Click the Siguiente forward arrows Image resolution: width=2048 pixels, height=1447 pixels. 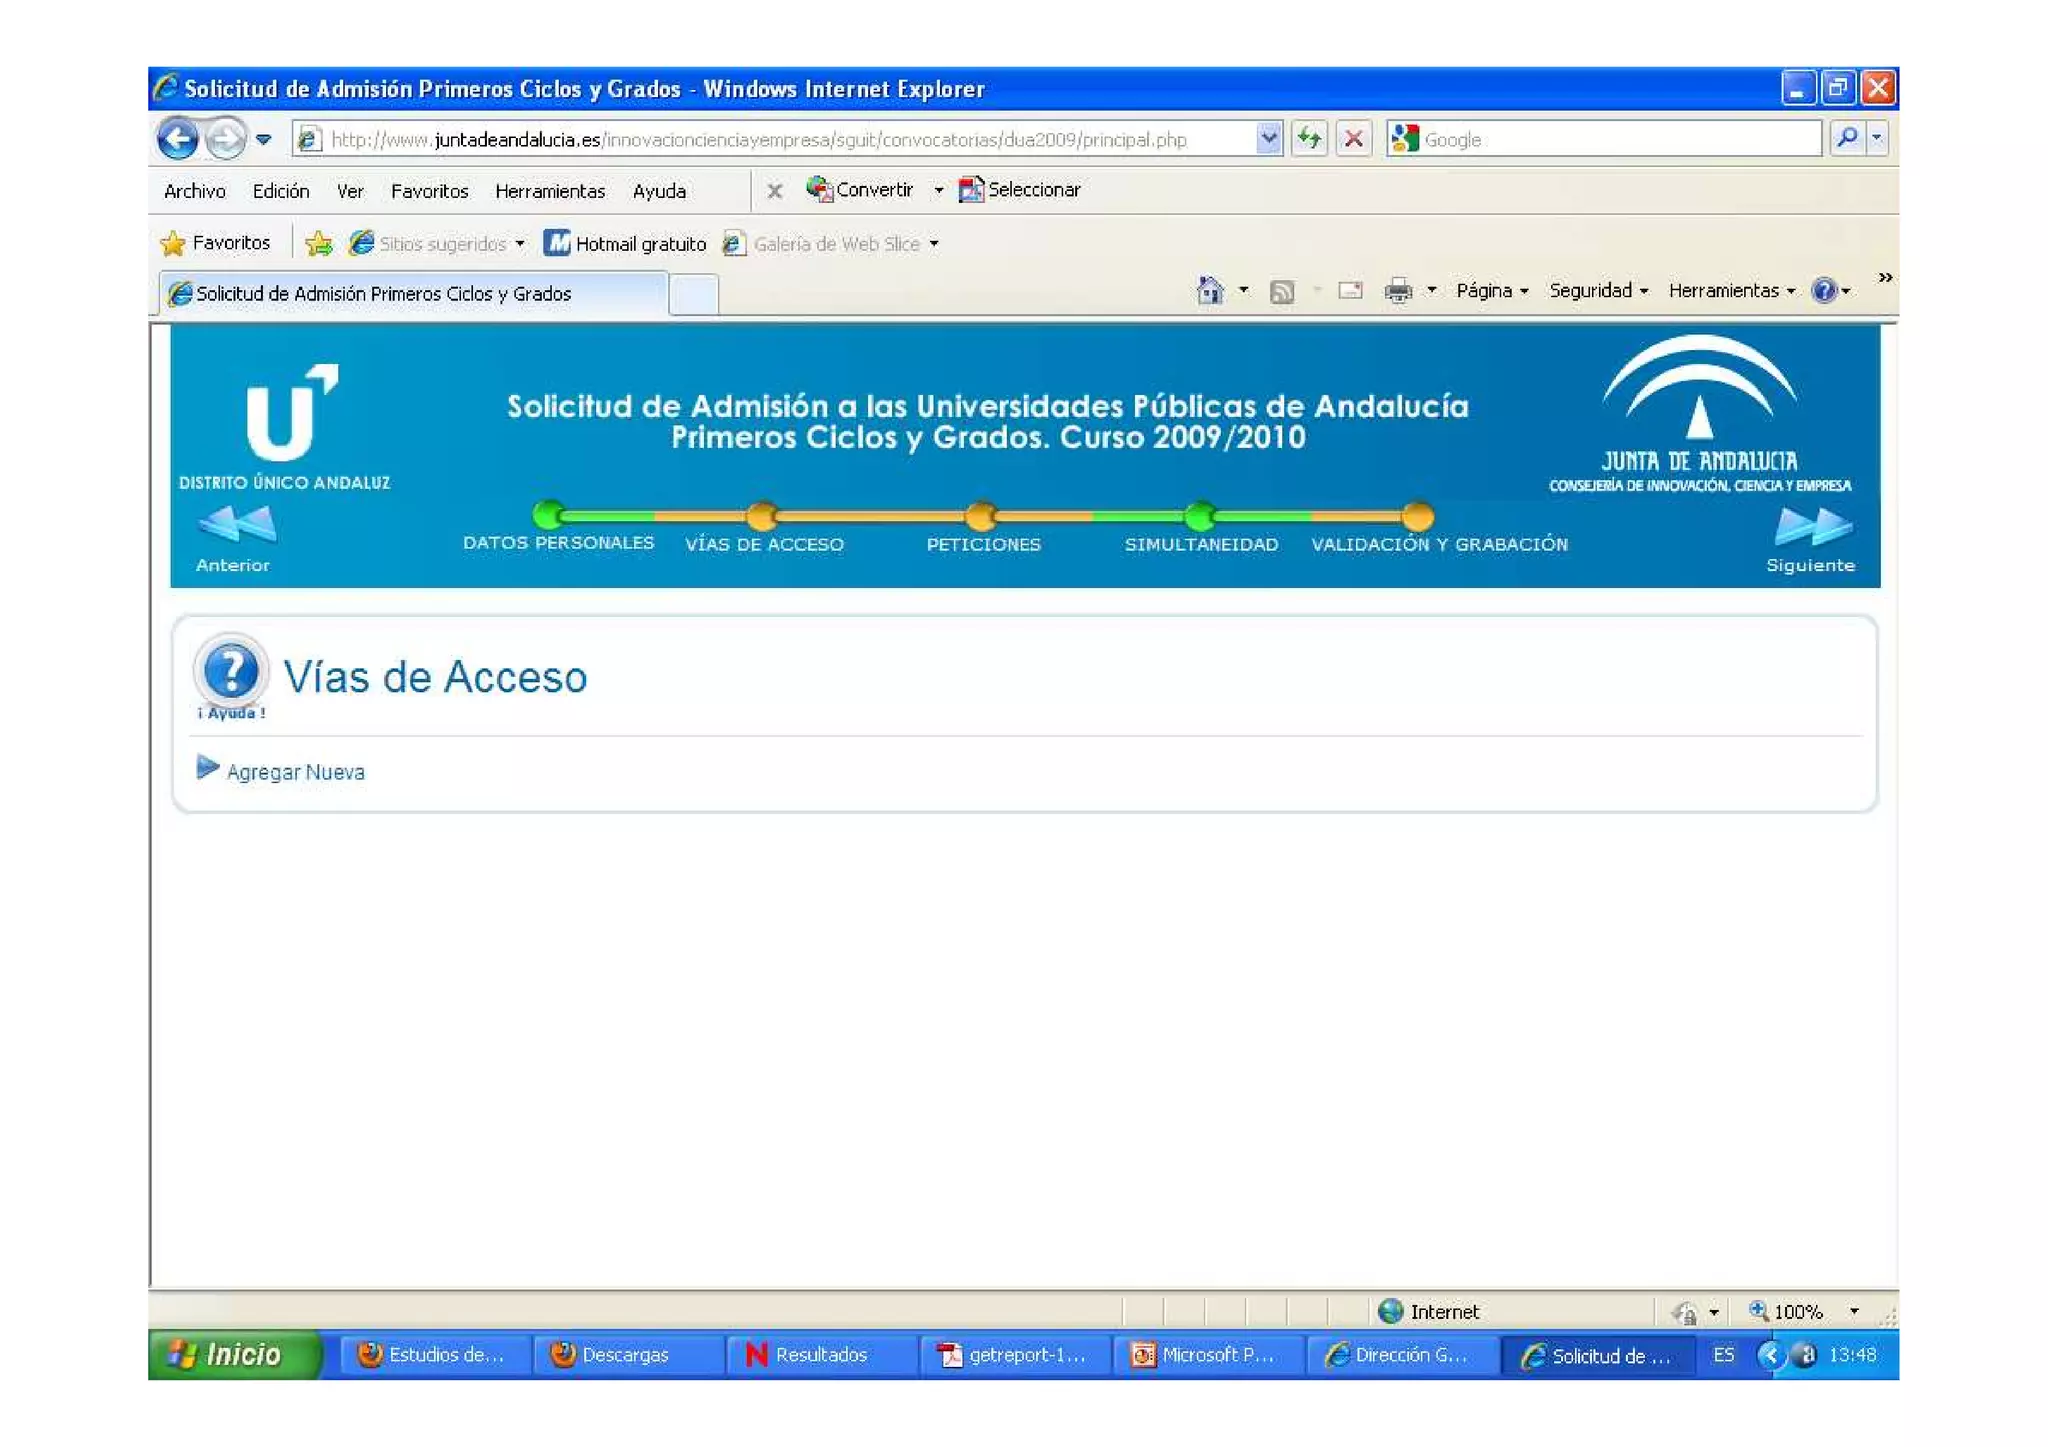1813,527
